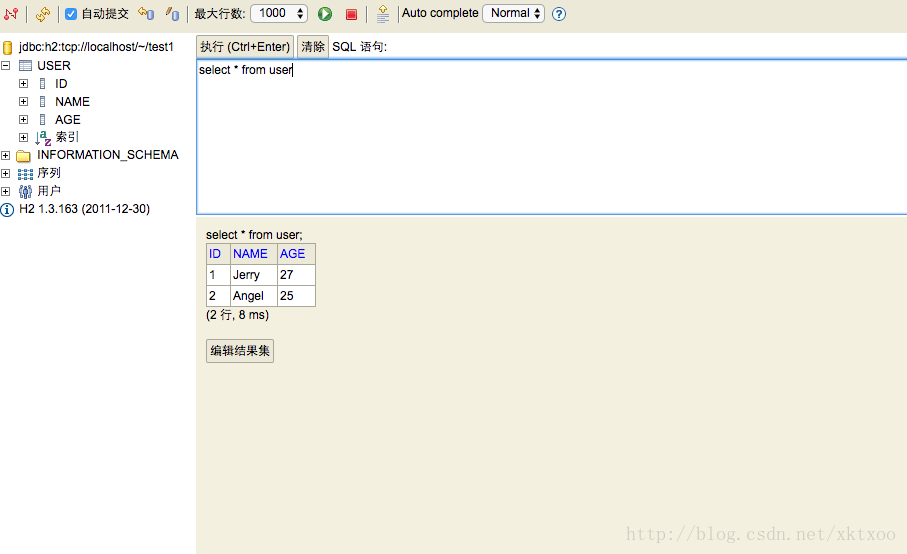Expand the AGE column node

(24, 120)
